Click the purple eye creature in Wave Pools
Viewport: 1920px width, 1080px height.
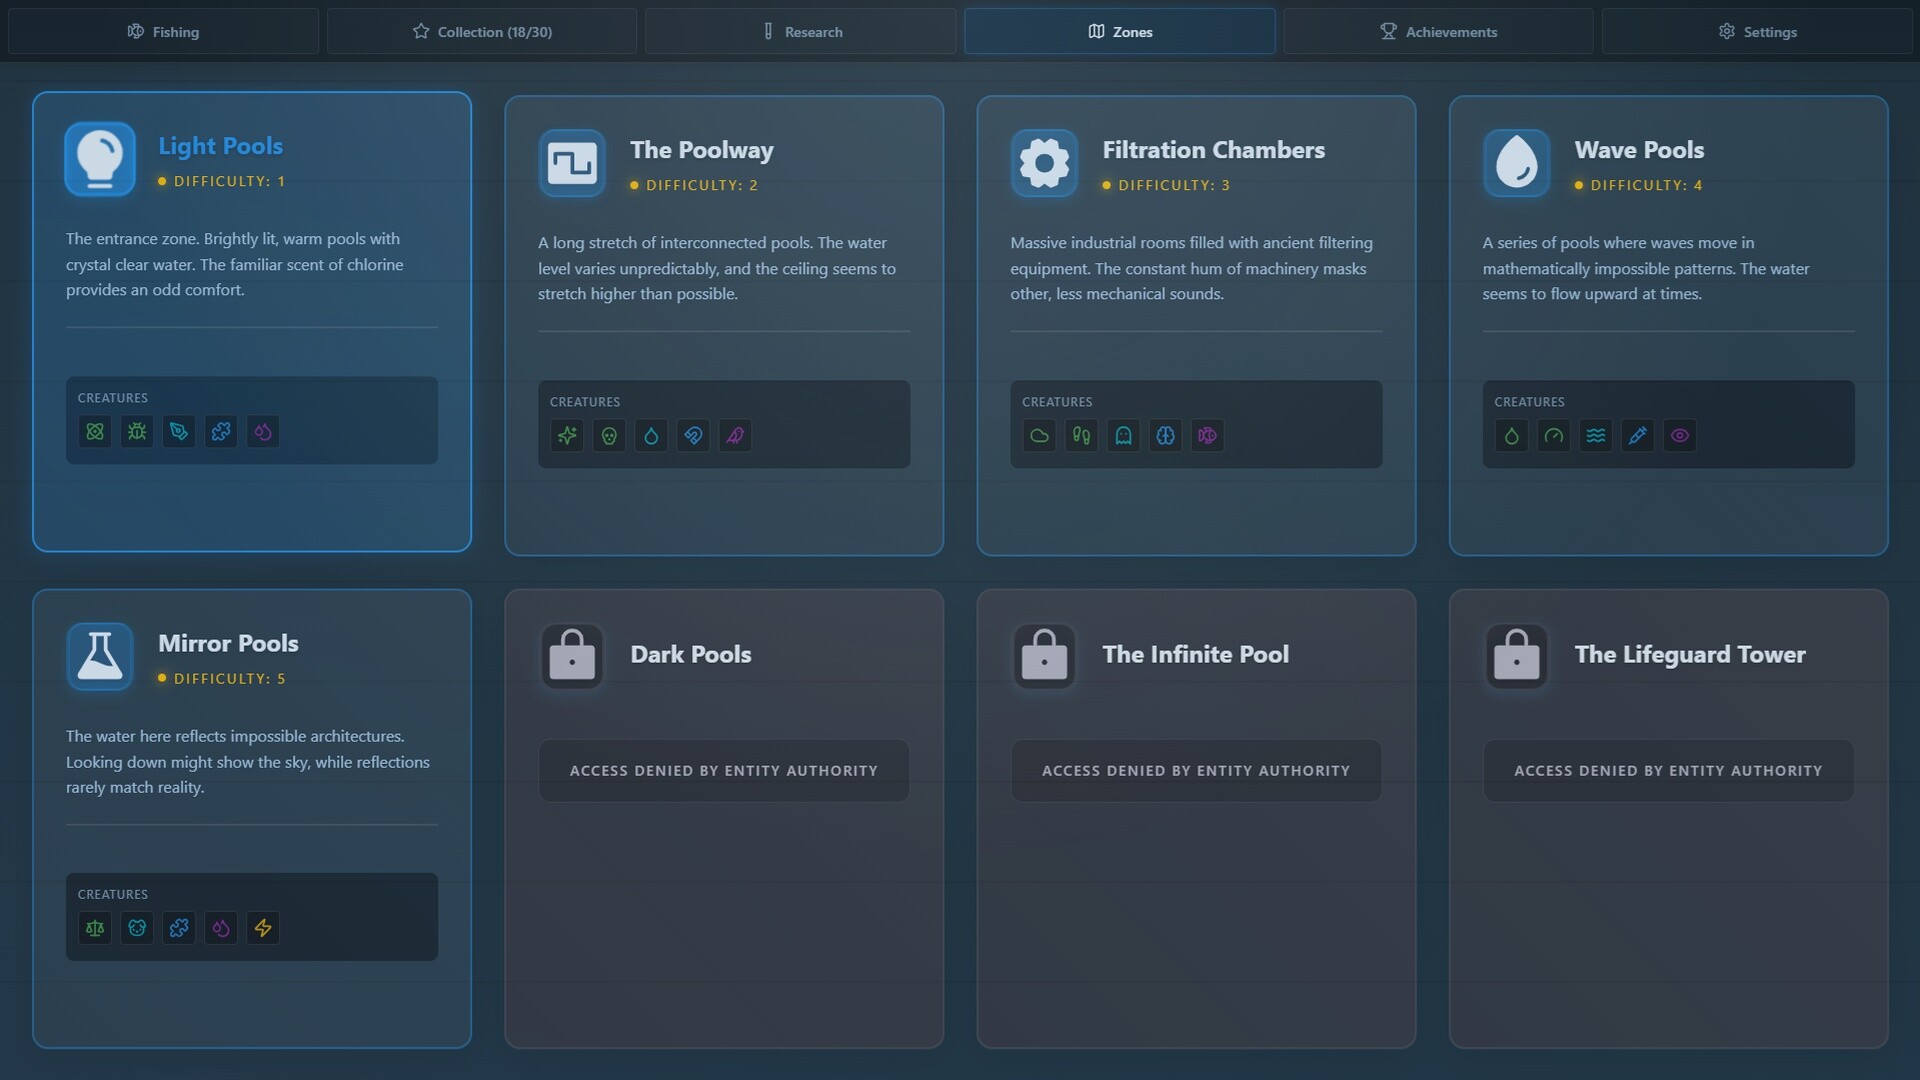(1679, 436)
